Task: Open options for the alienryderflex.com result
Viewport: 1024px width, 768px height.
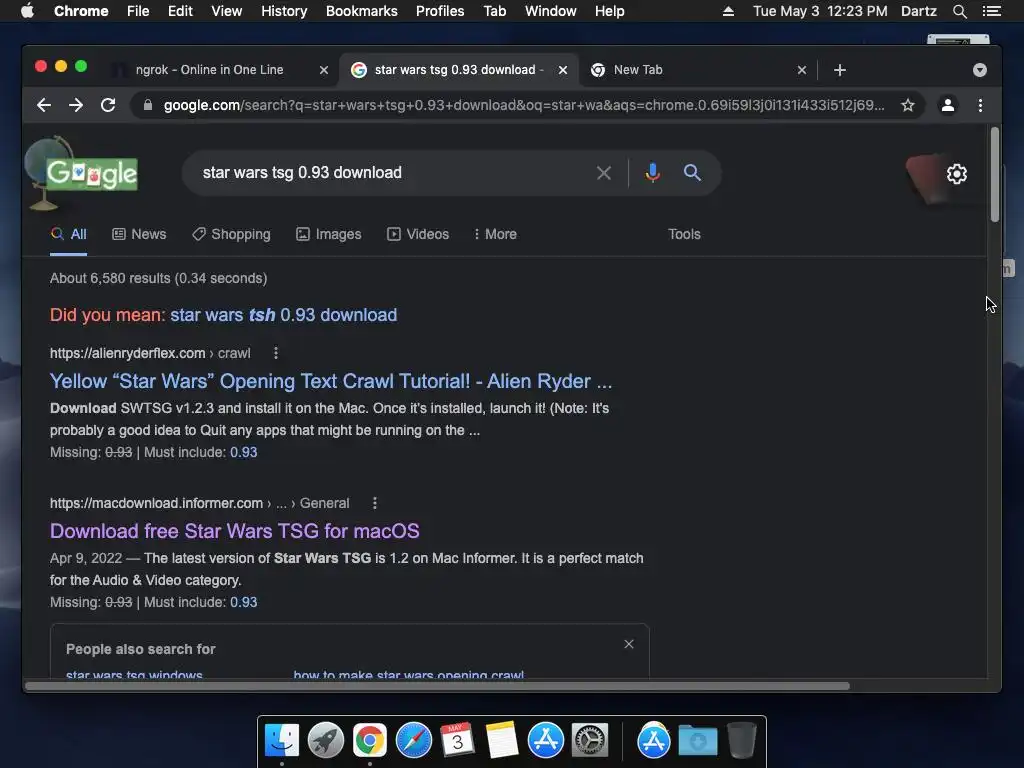Action: point(276,353)
